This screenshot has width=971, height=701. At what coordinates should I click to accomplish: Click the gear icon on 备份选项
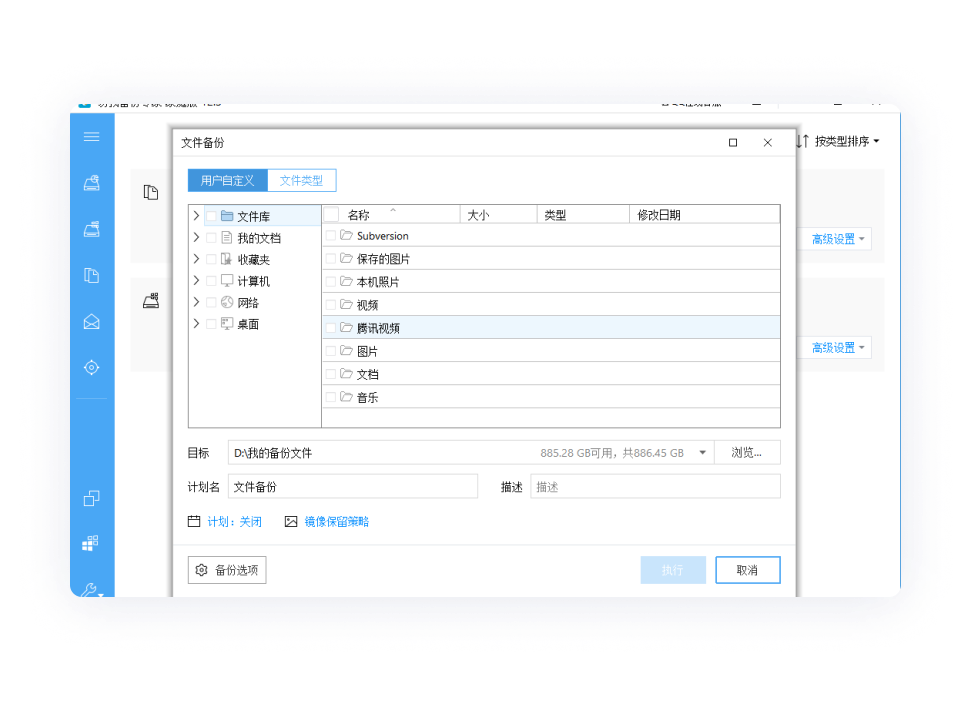(202, 570)
